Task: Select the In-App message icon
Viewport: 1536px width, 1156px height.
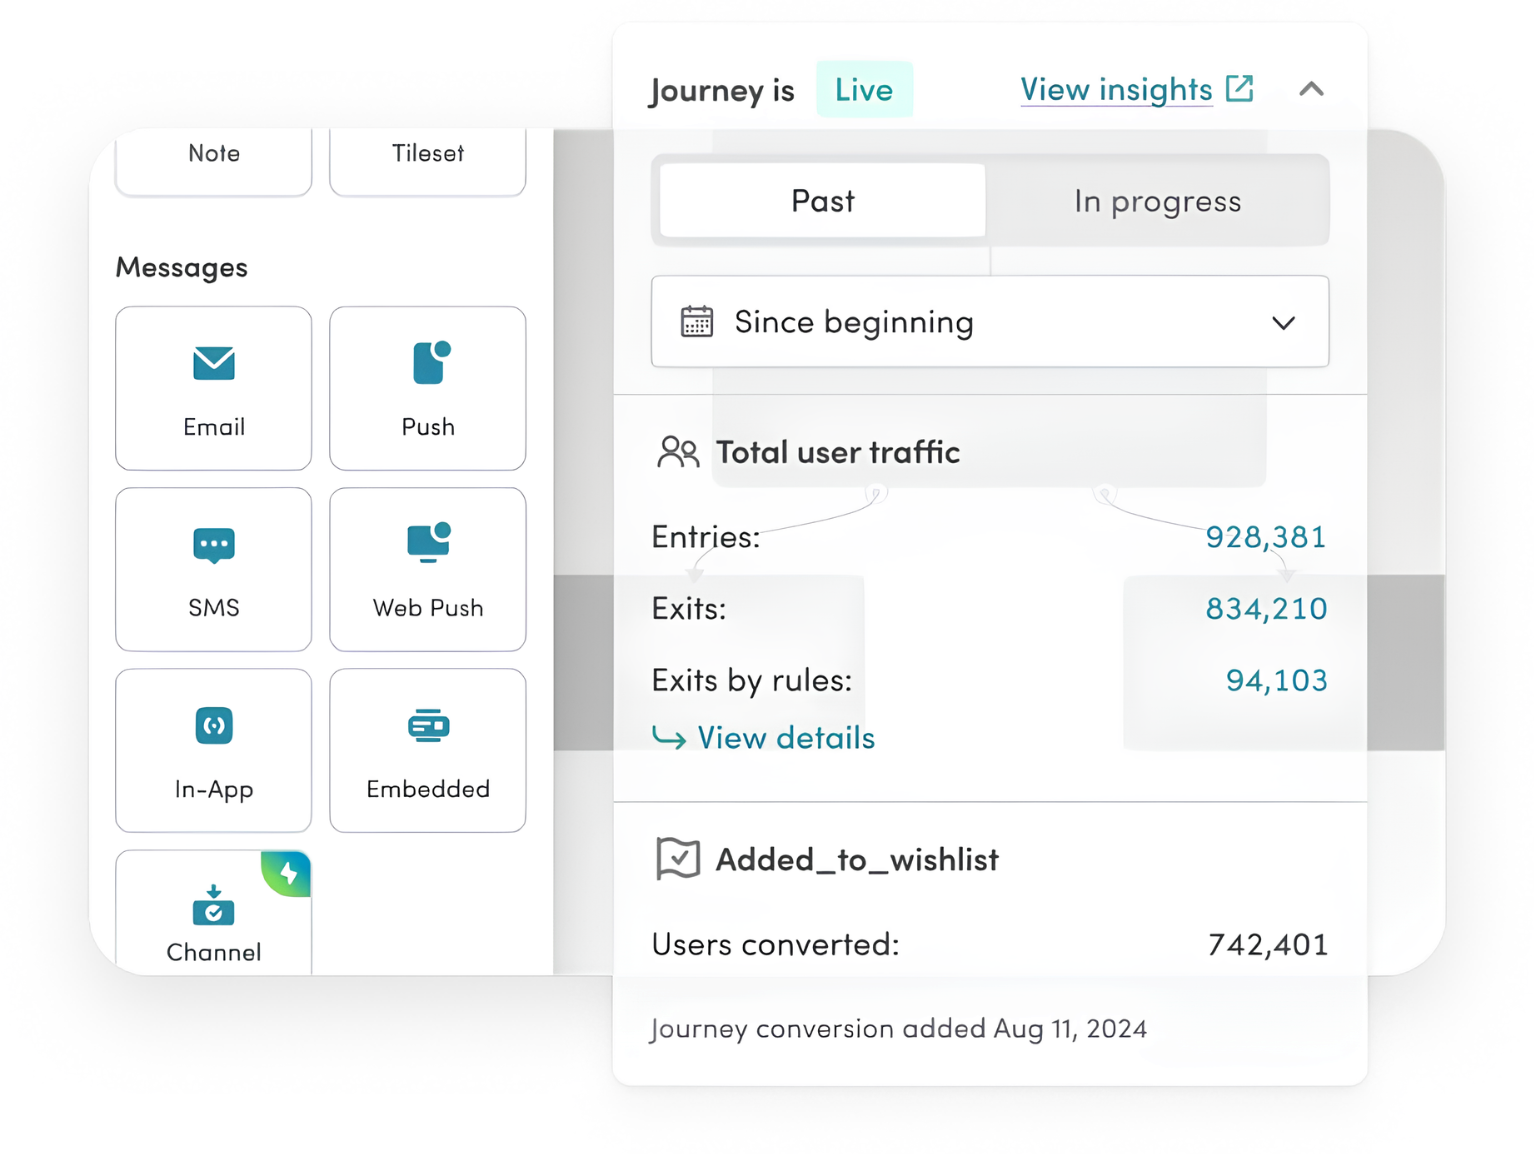Action: pyautogui.click(x=214, y=726)
